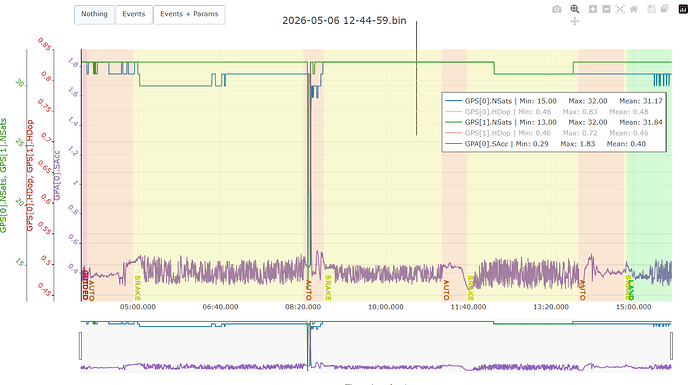The height and width of the screenshot is (385, 690).
Task: Click the 10:00.000 x-axis tick label
Action: coord(385,307)
